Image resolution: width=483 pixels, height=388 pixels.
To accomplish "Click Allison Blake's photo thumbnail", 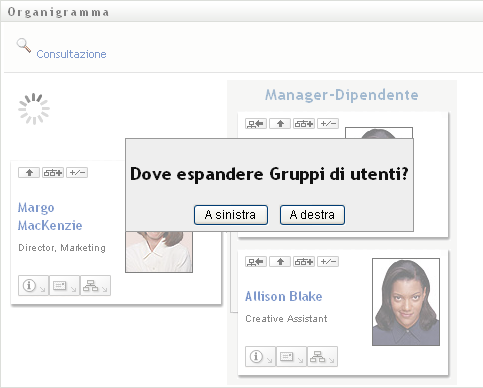I will pyautogui.click(x=406, y=302).
